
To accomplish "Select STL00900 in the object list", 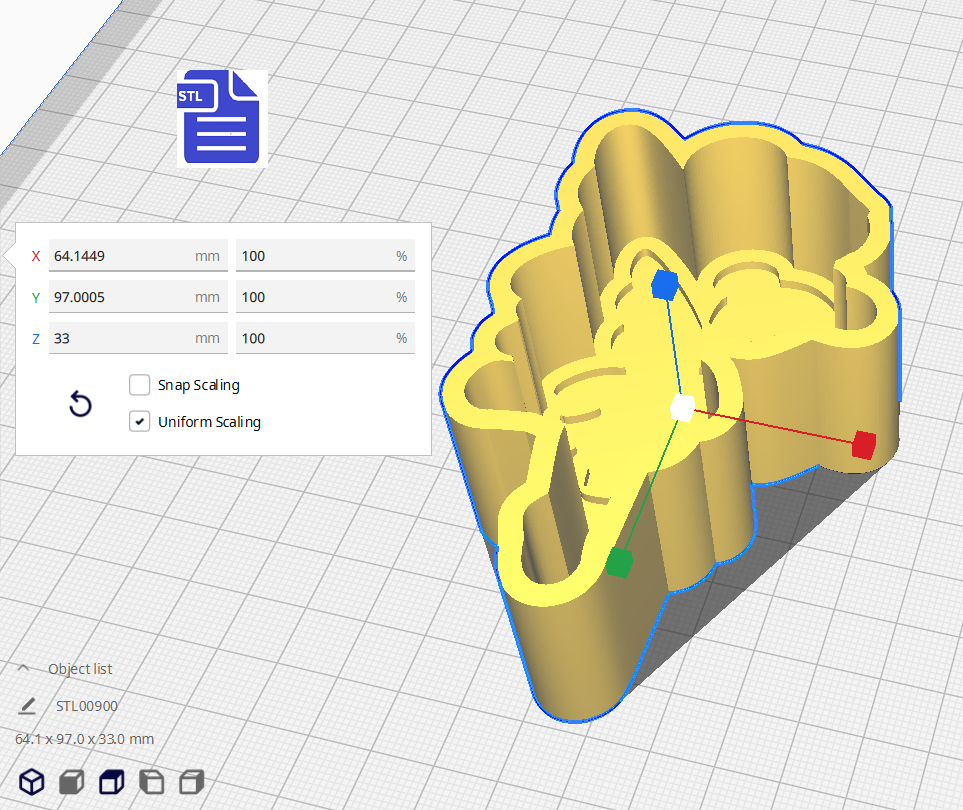I will (x=87, y=706).
